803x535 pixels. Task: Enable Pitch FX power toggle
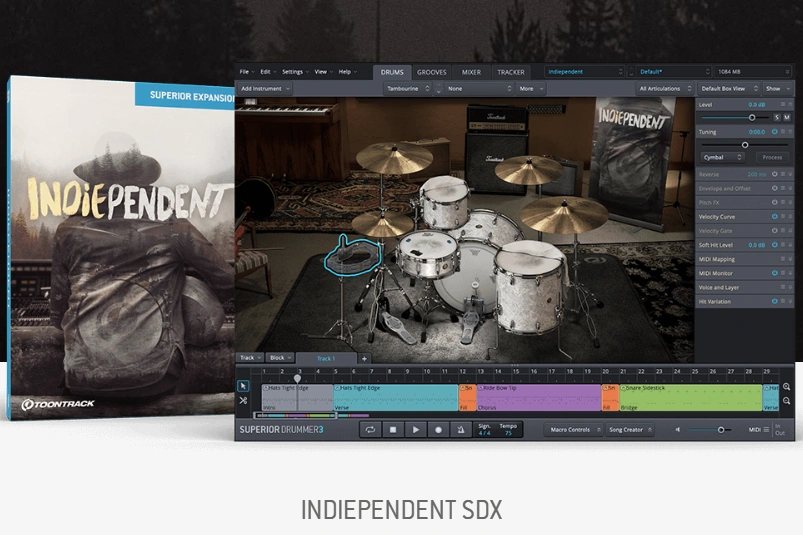[x=774, y=203]
